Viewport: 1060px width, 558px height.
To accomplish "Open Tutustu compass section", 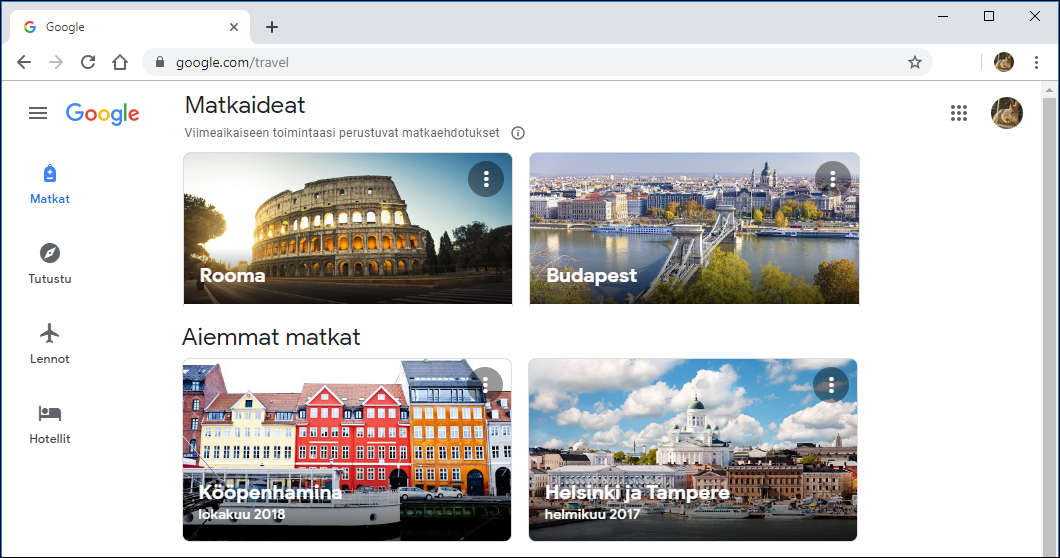I will pos(49,264).
